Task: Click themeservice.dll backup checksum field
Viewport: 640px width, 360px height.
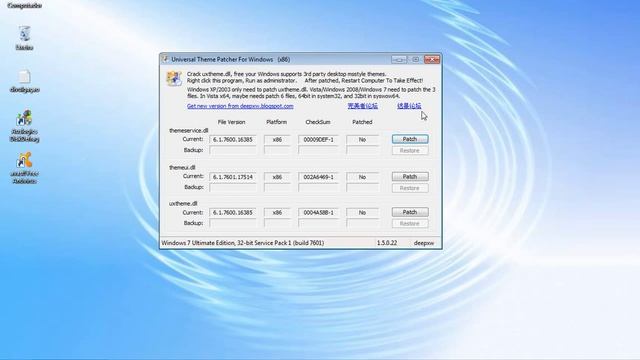Action: pos(318,150)
